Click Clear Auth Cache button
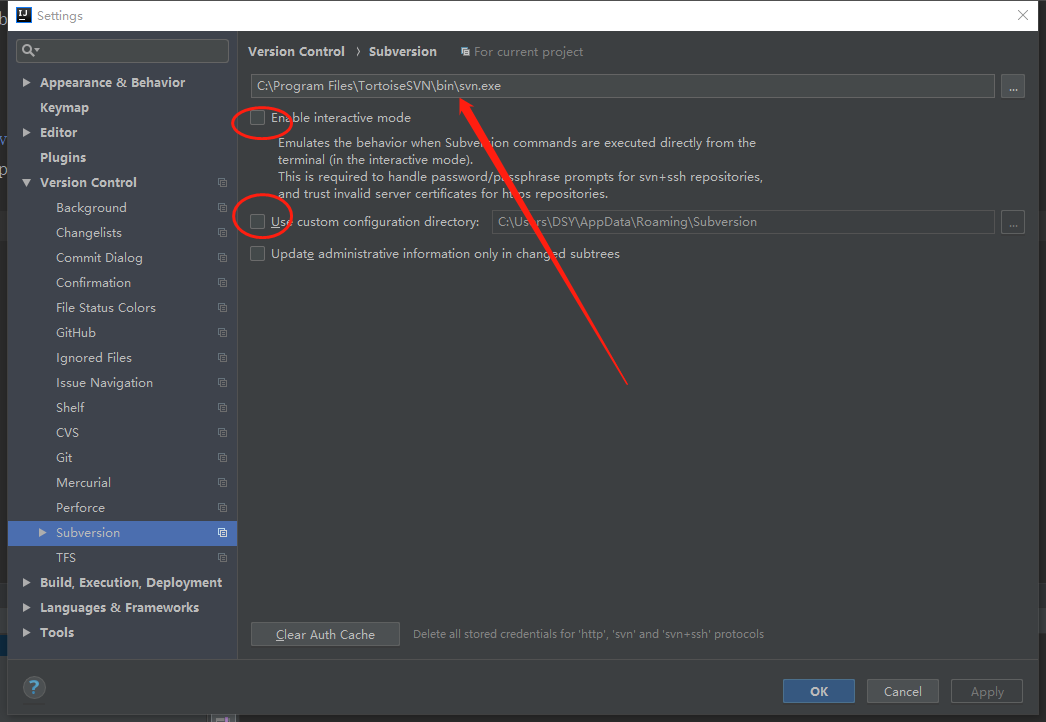 (x=326, y=634)
